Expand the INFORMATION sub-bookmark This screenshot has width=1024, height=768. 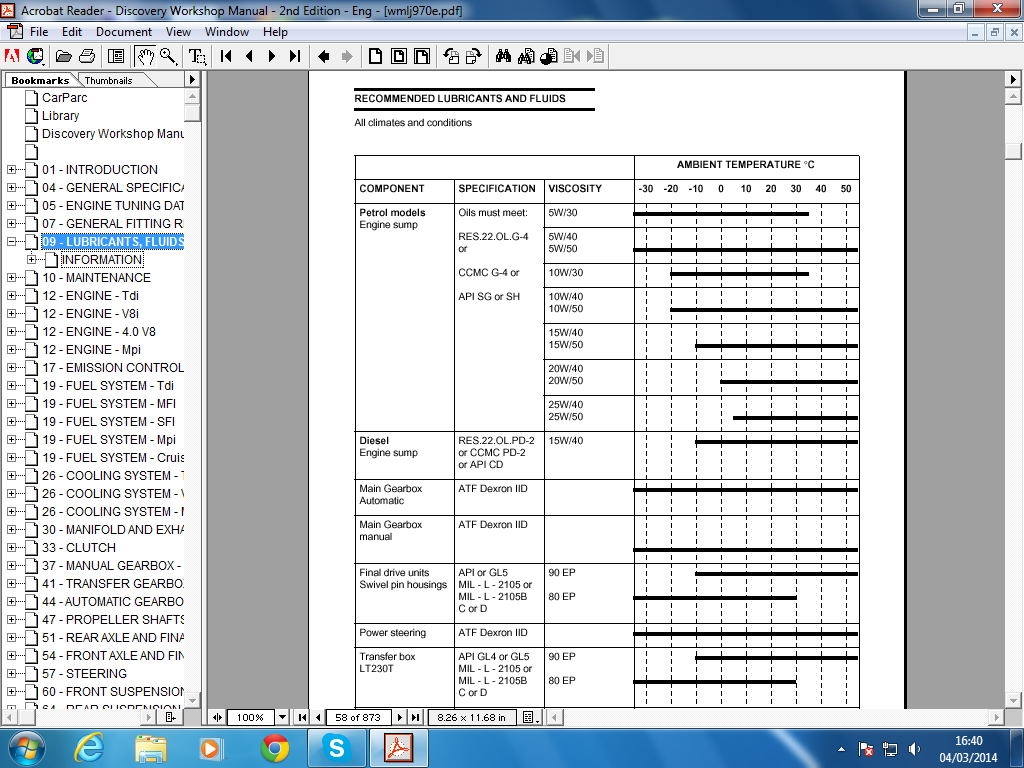point(31,259)
